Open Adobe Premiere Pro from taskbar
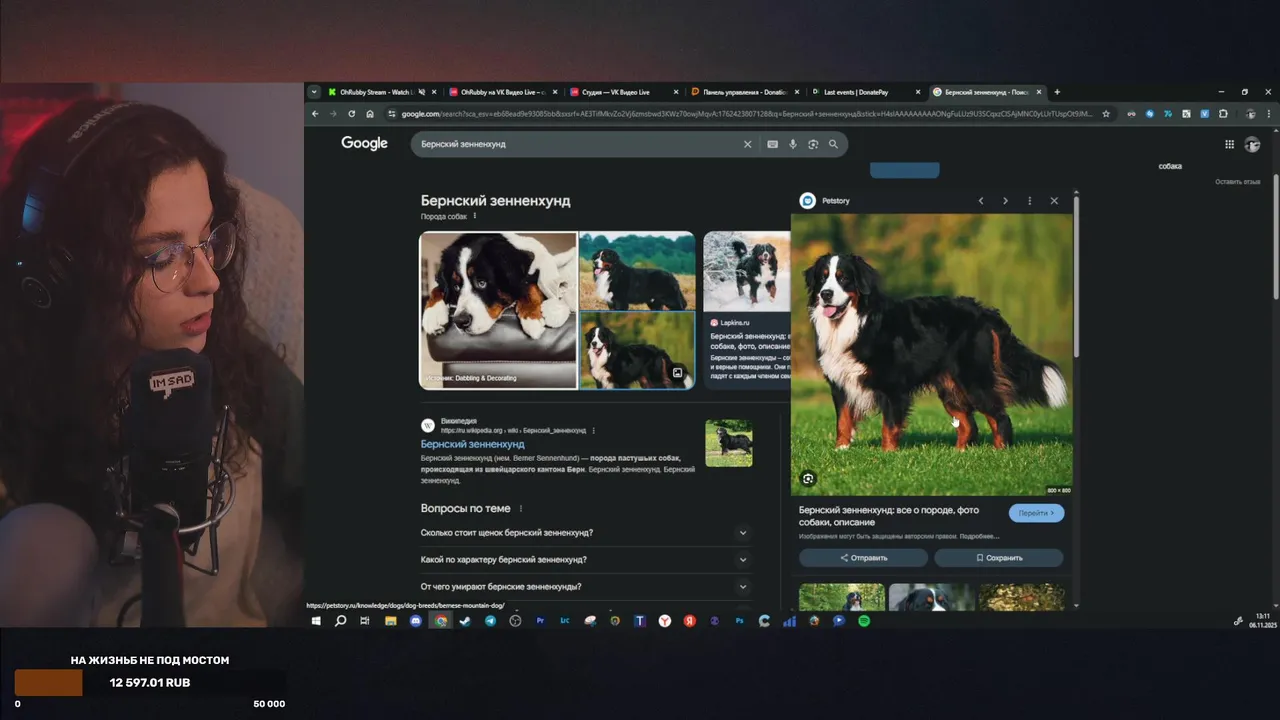The image size is (1280, 720). 540,621
